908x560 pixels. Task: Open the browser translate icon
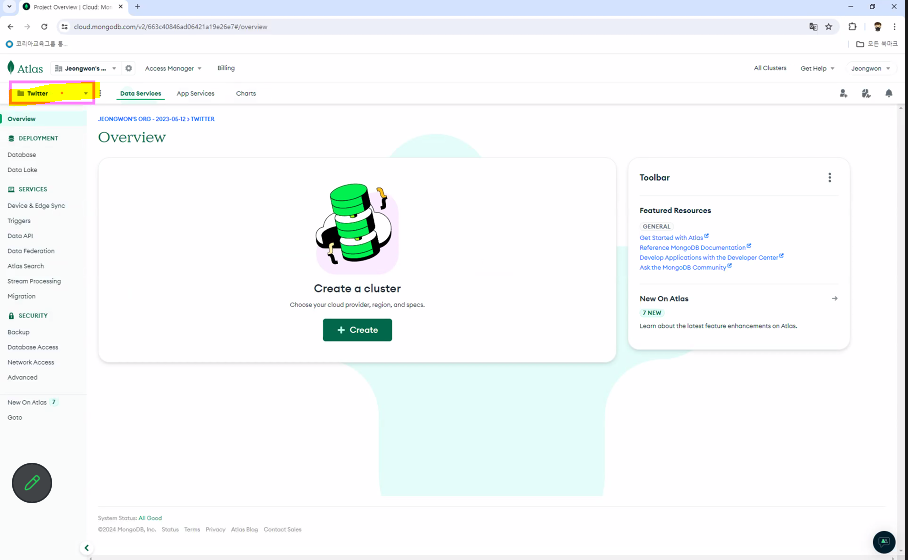pos(814,27)
